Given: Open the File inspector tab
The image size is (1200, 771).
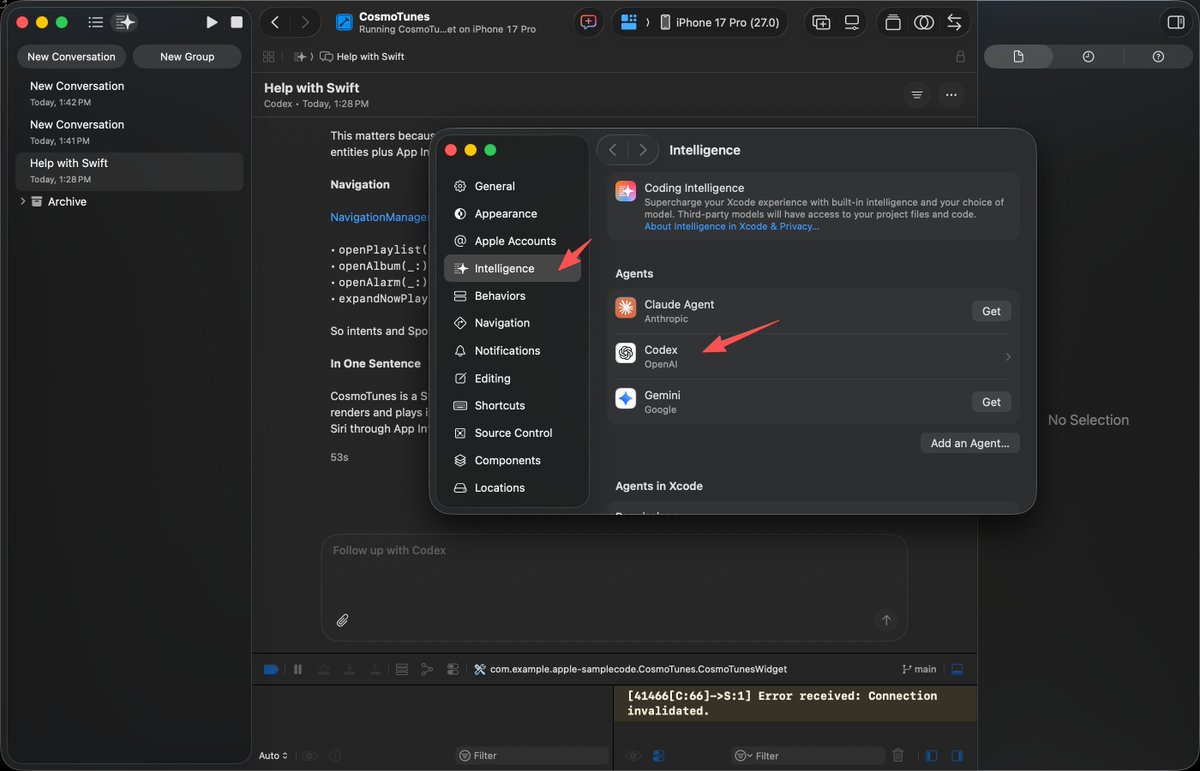Looking at the screenshot, I should pyautogui.click(x=1018, y=57).
